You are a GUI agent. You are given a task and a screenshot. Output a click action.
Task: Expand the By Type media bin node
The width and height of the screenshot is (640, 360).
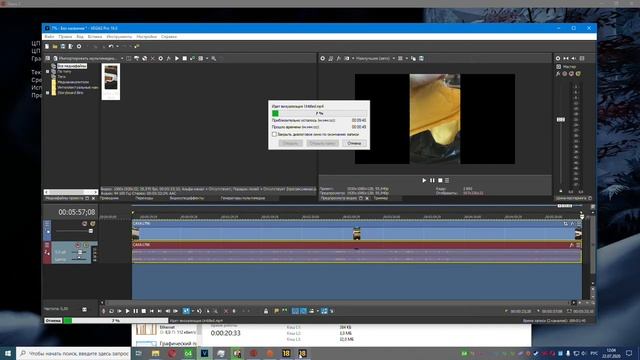(48, 71)
